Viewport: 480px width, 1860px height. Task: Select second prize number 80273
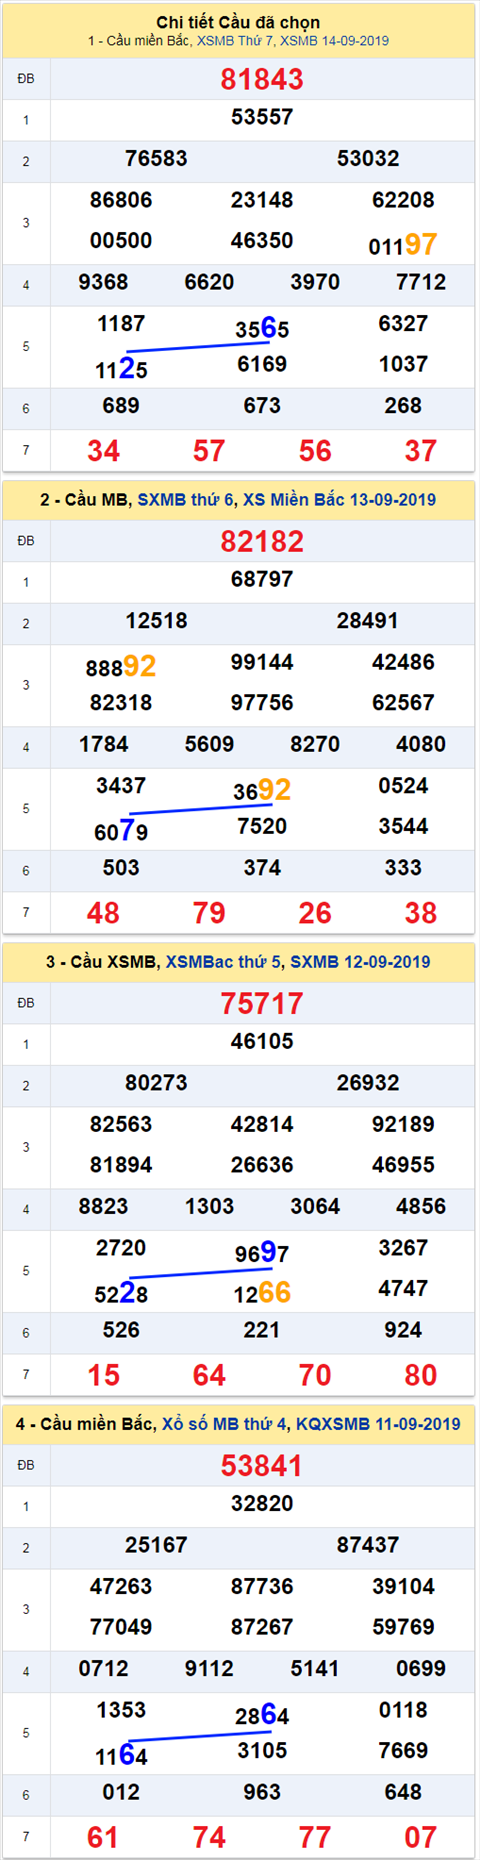(x=156, y=1082)
